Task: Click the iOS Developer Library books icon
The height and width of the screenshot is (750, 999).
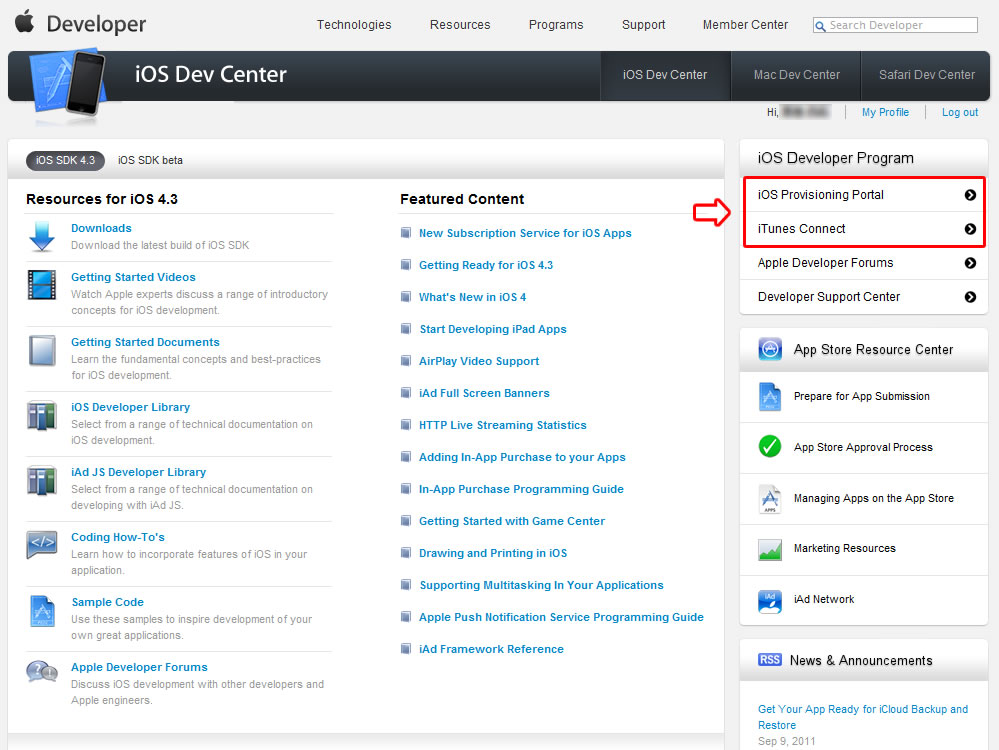Action: tap(42, 415)
